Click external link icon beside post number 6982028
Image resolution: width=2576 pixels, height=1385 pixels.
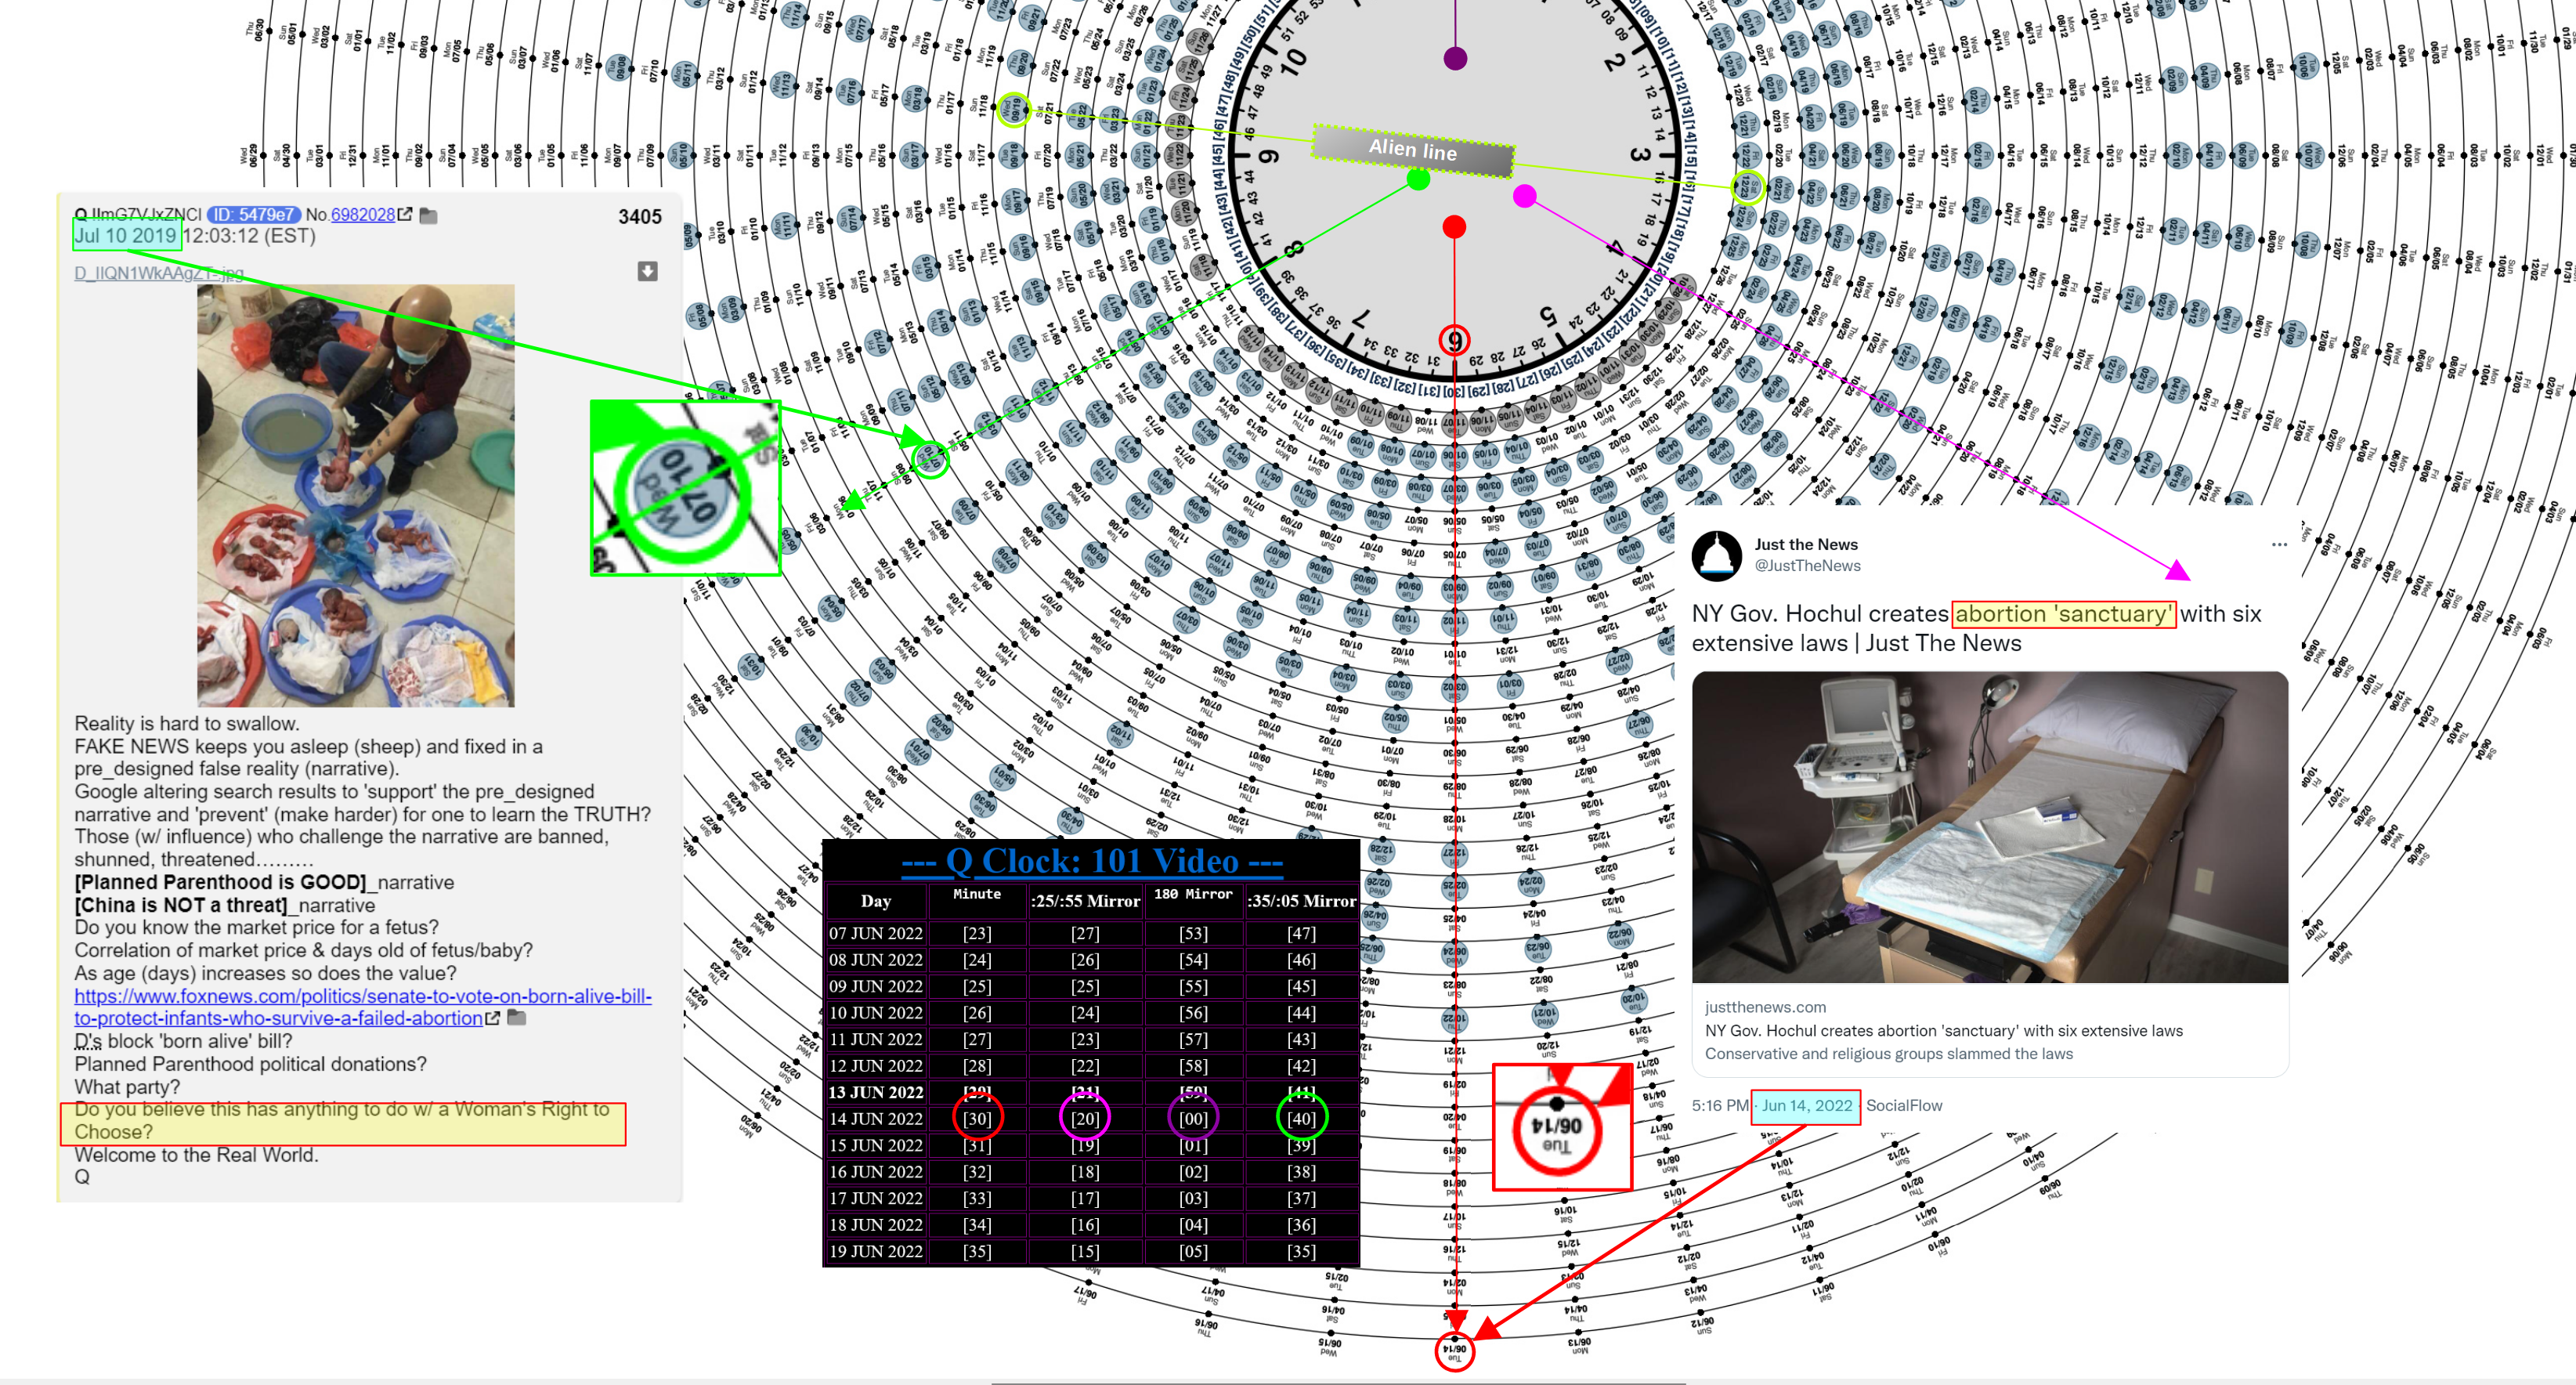click(x=405, y=214)
